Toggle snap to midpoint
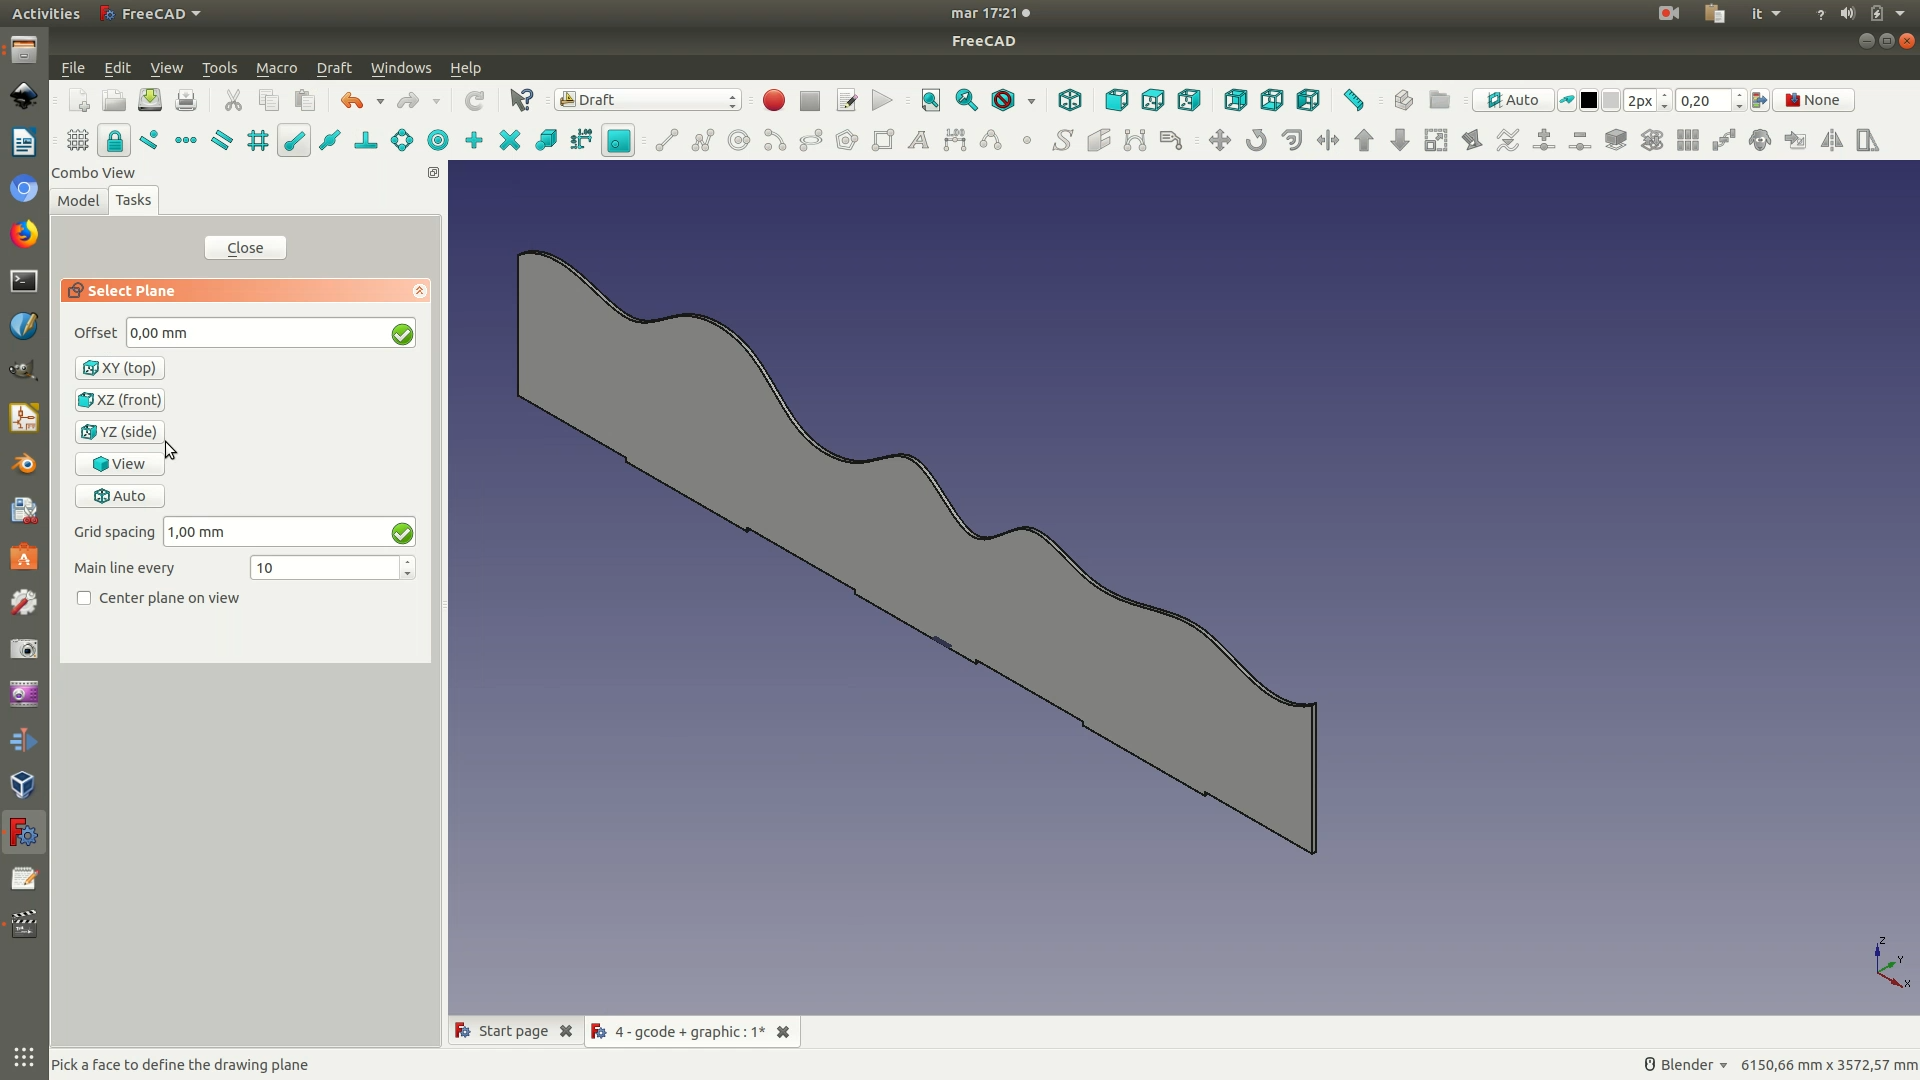 tap(330, 141)
